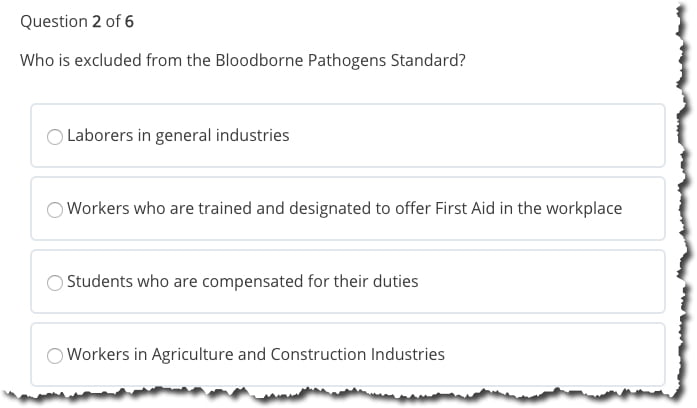The width and height of the screenshot is (697, 408).
Task: Click the word 'compensated' in the third answer
Action: 248,281
